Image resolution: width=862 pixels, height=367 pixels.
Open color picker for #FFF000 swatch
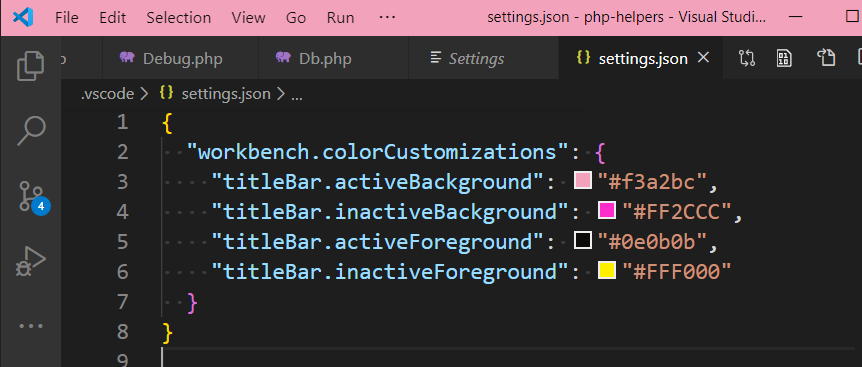tap(607, 271)
